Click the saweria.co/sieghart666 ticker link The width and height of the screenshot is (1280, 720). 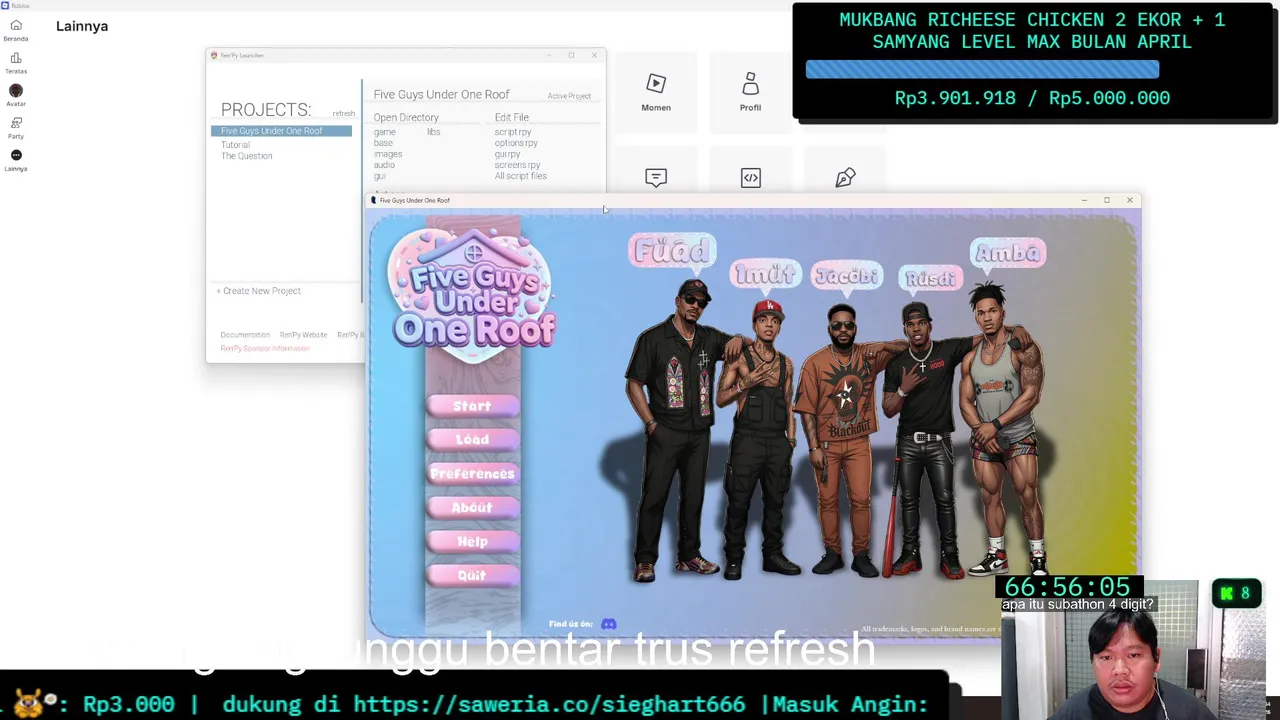pos(549,705)
